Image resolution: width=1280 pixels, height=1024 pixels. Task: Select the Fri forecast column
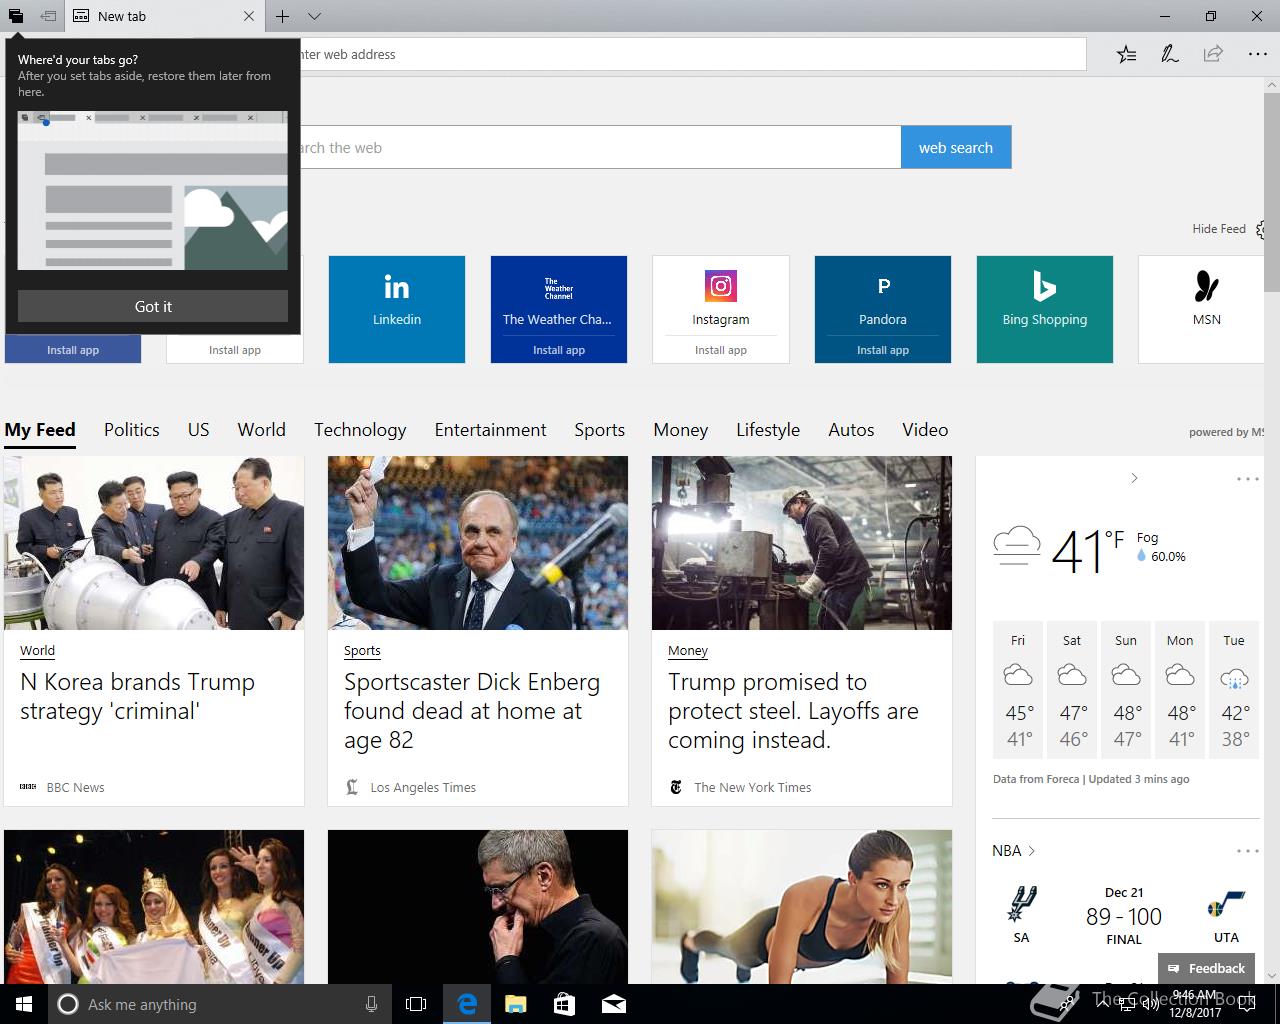1018,691
